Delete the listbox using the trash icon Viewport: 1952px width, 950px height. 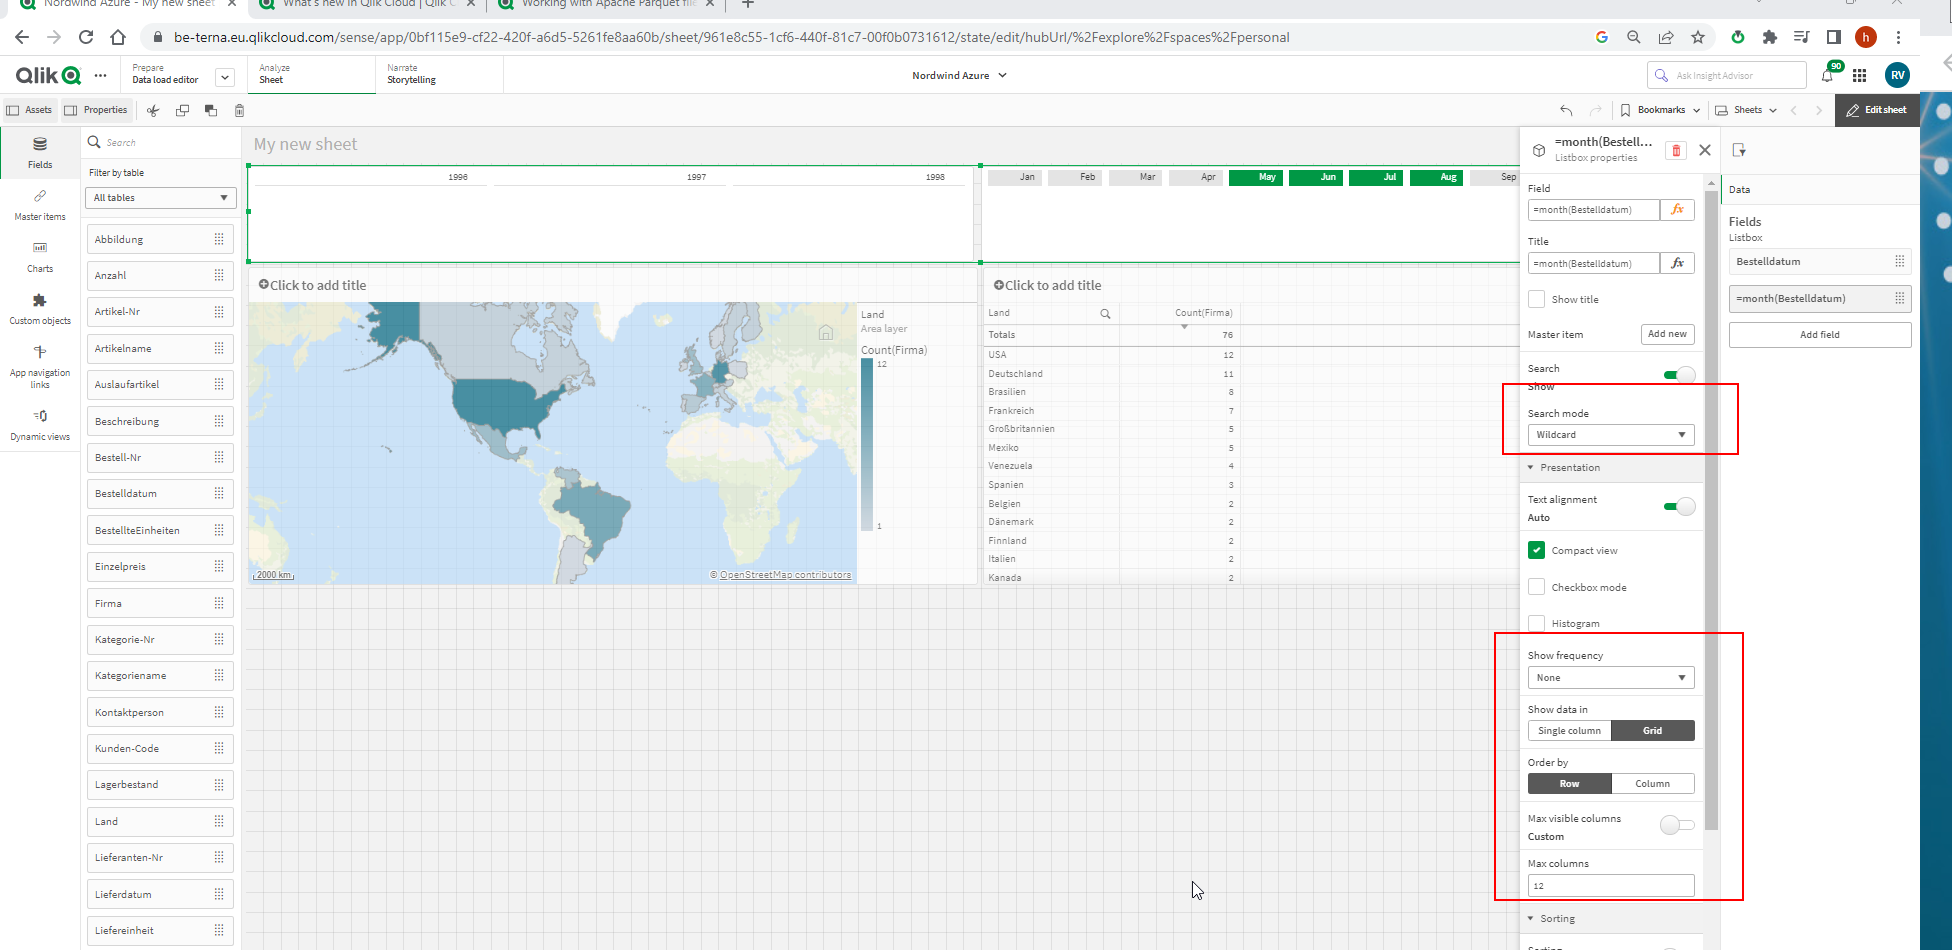pos(1675,149)
